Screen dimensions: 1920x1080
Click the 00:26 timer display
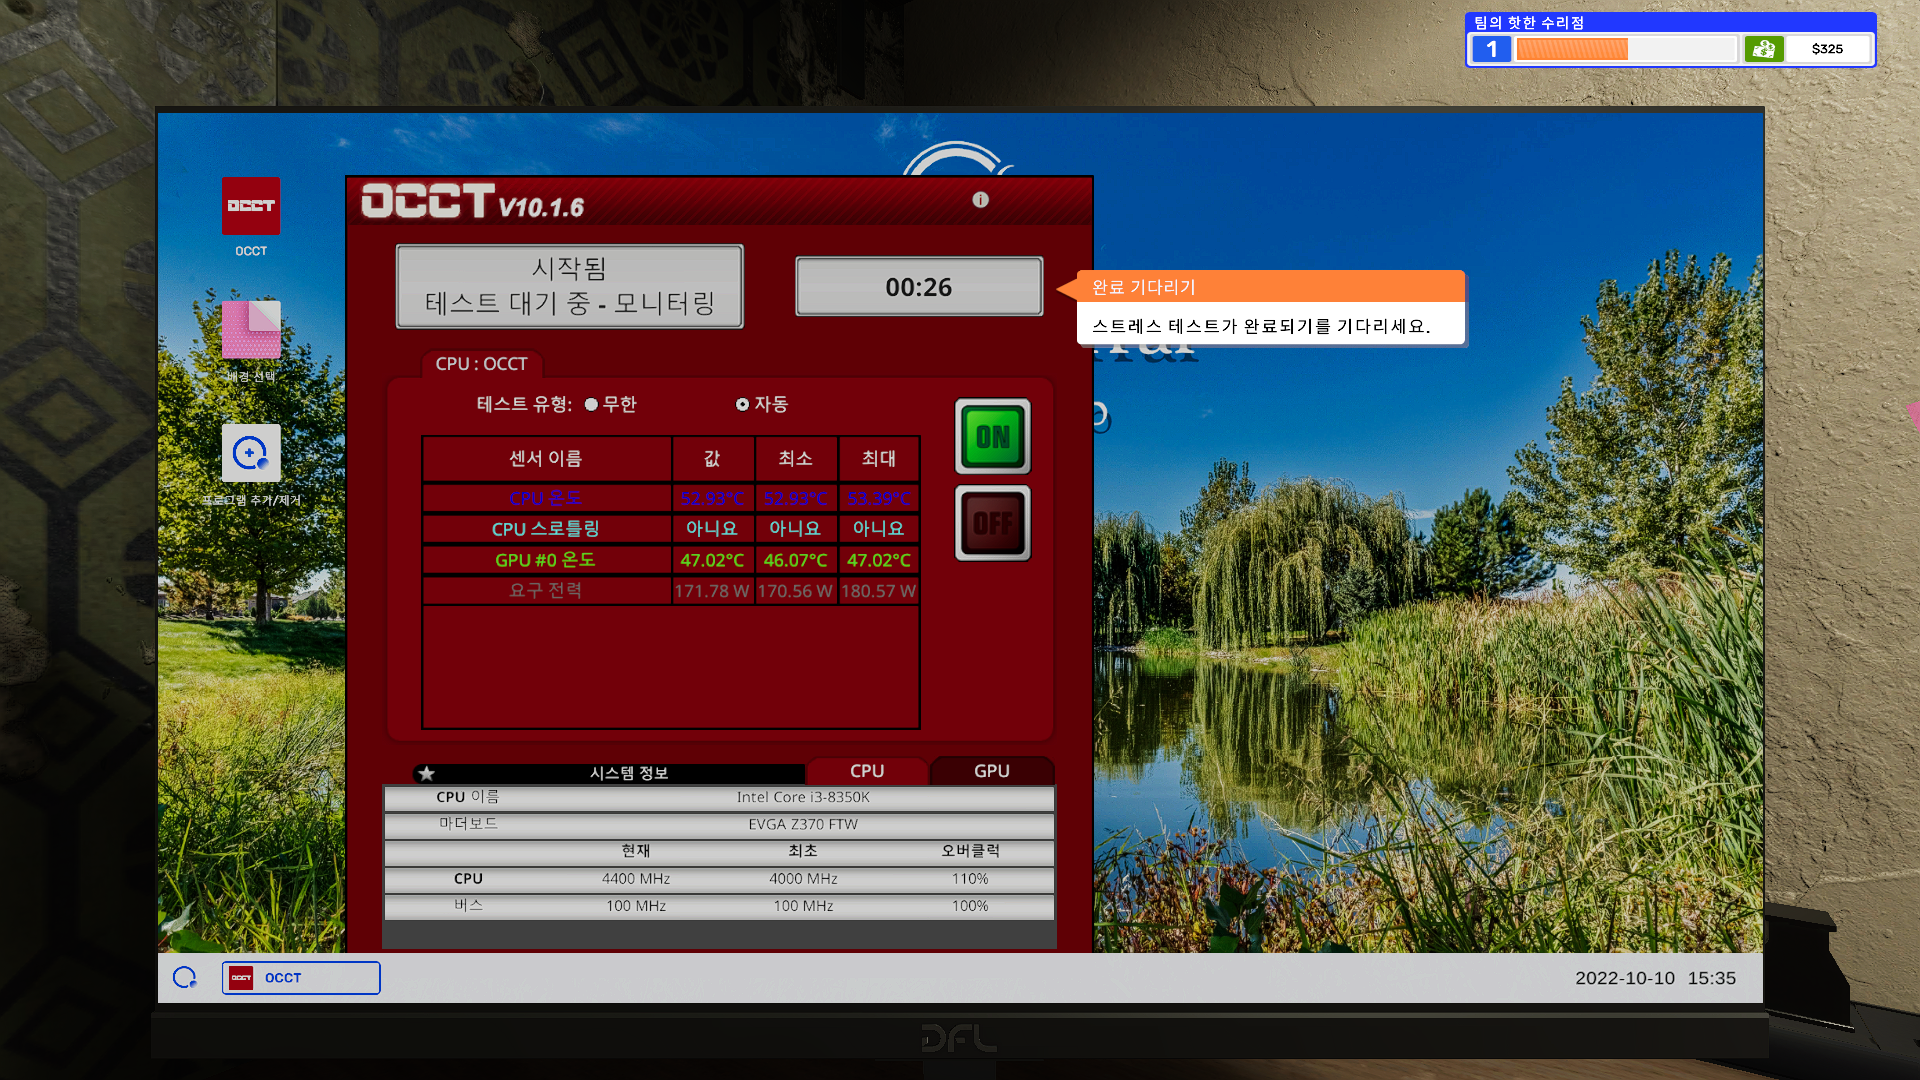(918, 287)
